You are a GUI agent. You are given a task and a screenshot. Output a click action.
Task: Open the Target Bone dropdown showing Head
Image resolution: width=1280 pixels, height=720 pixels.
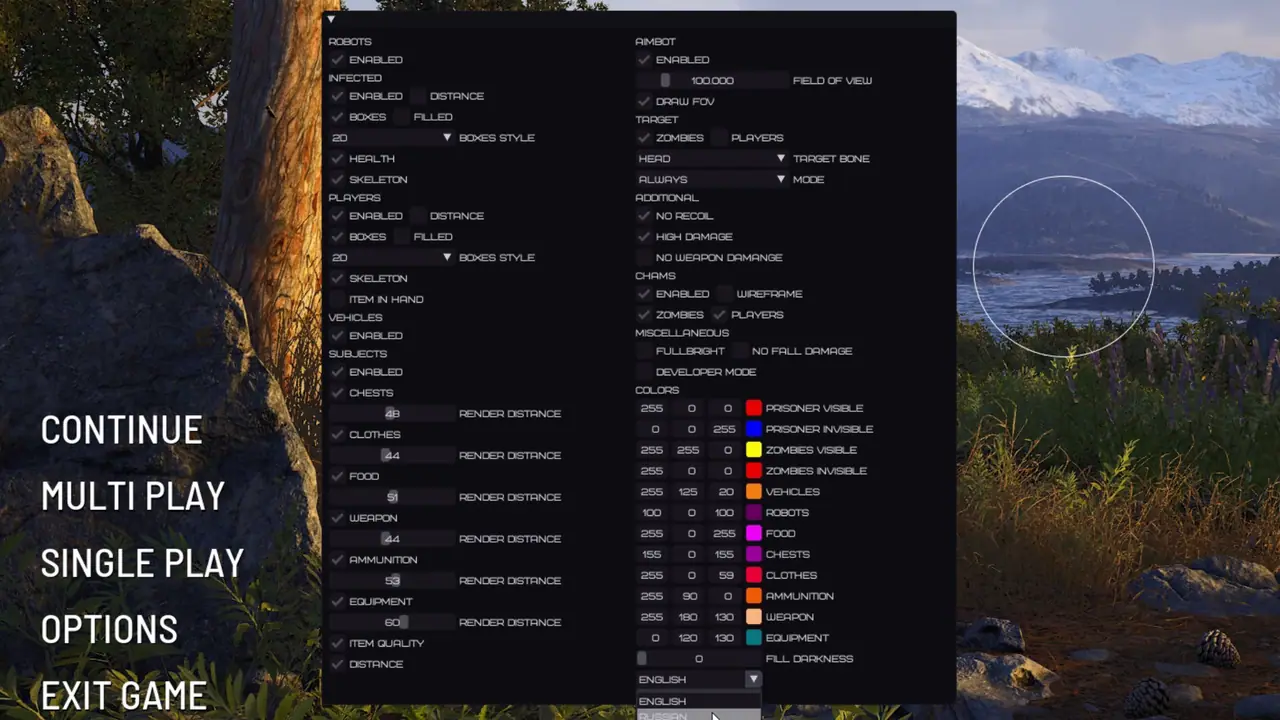(x=712, y=159)
